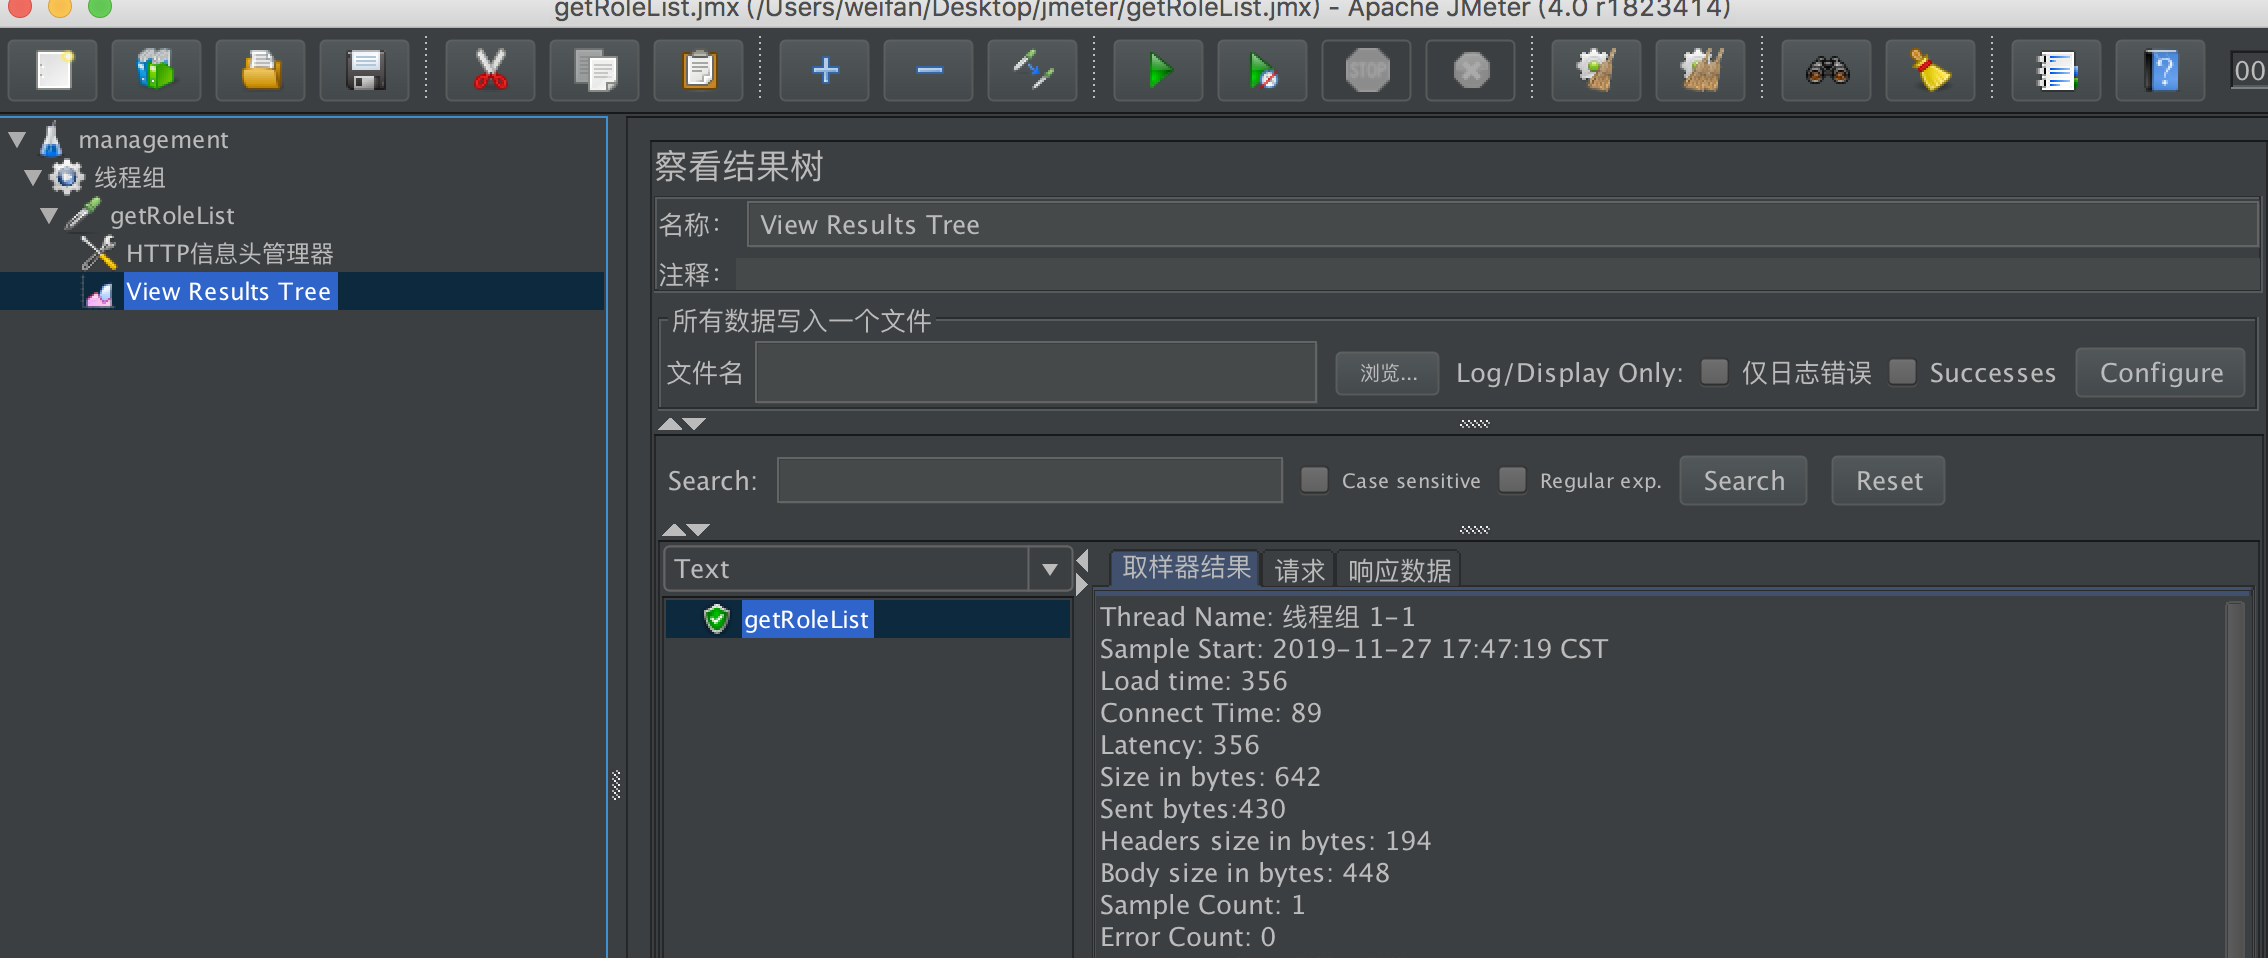Switch to the 取样器结果 tab

tap(1186, 569)
